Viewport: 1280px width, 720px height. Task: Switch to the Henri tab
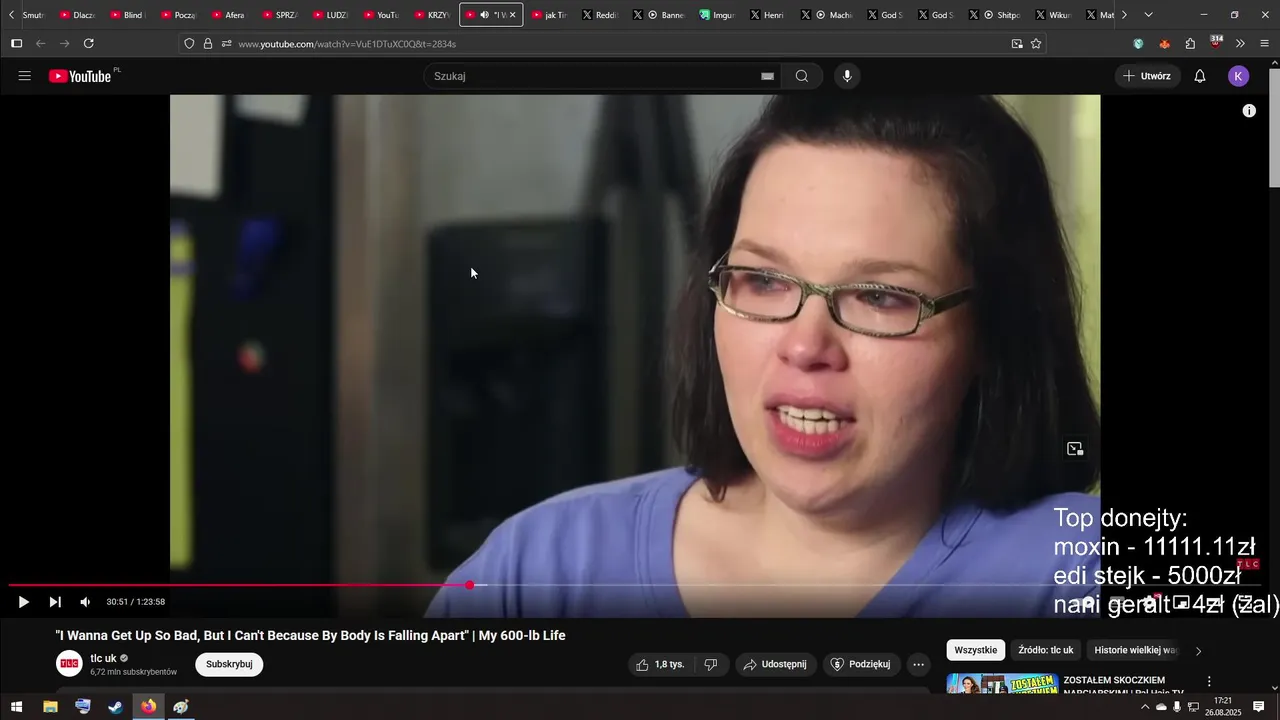click(x=767, y=15)
